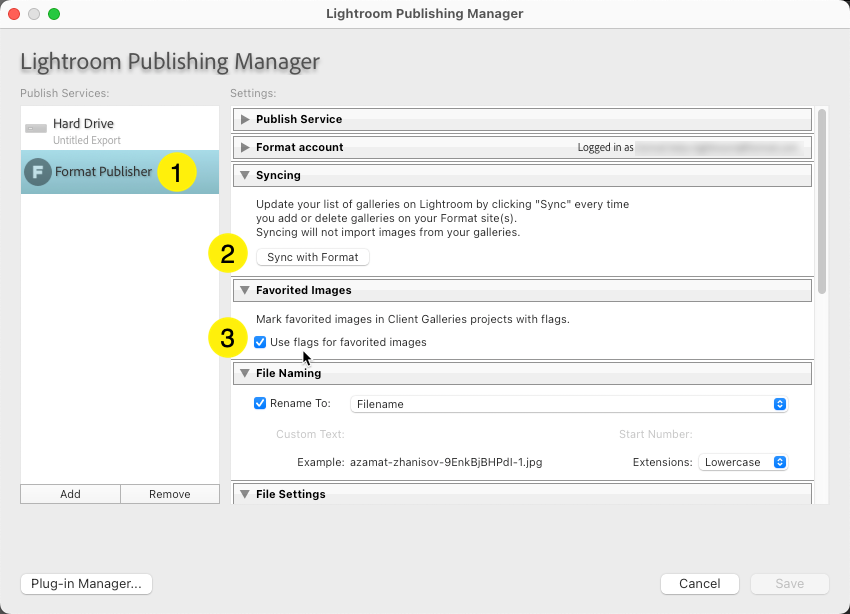
Task: Uncheck Use flags for favorited images
Action: click(x=260, y=342)
